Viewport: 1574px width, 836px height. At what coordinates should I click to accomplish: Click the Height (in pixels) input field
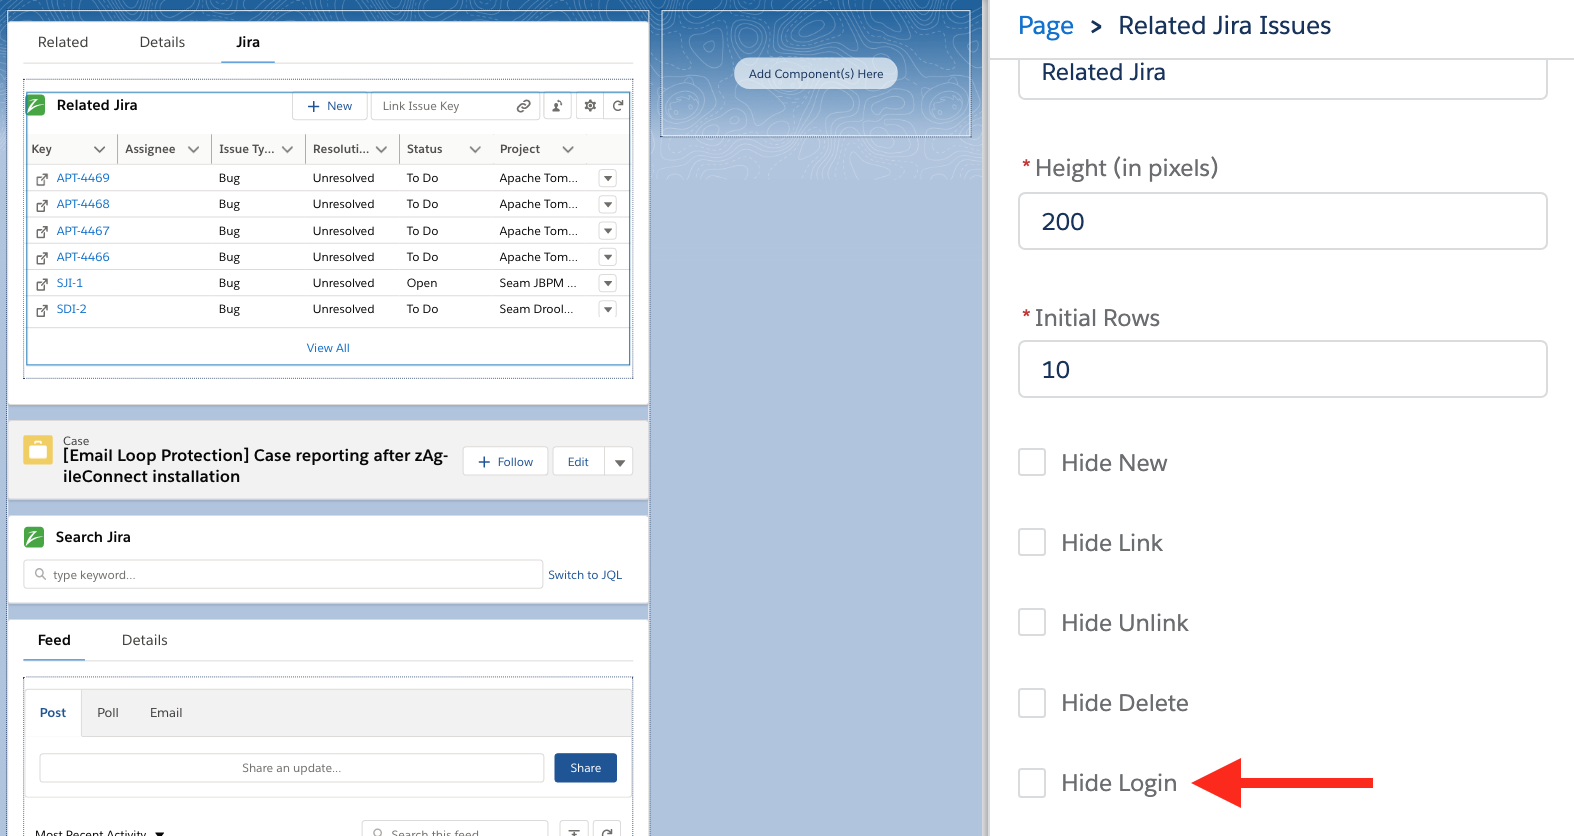[x=1282, y=221]
